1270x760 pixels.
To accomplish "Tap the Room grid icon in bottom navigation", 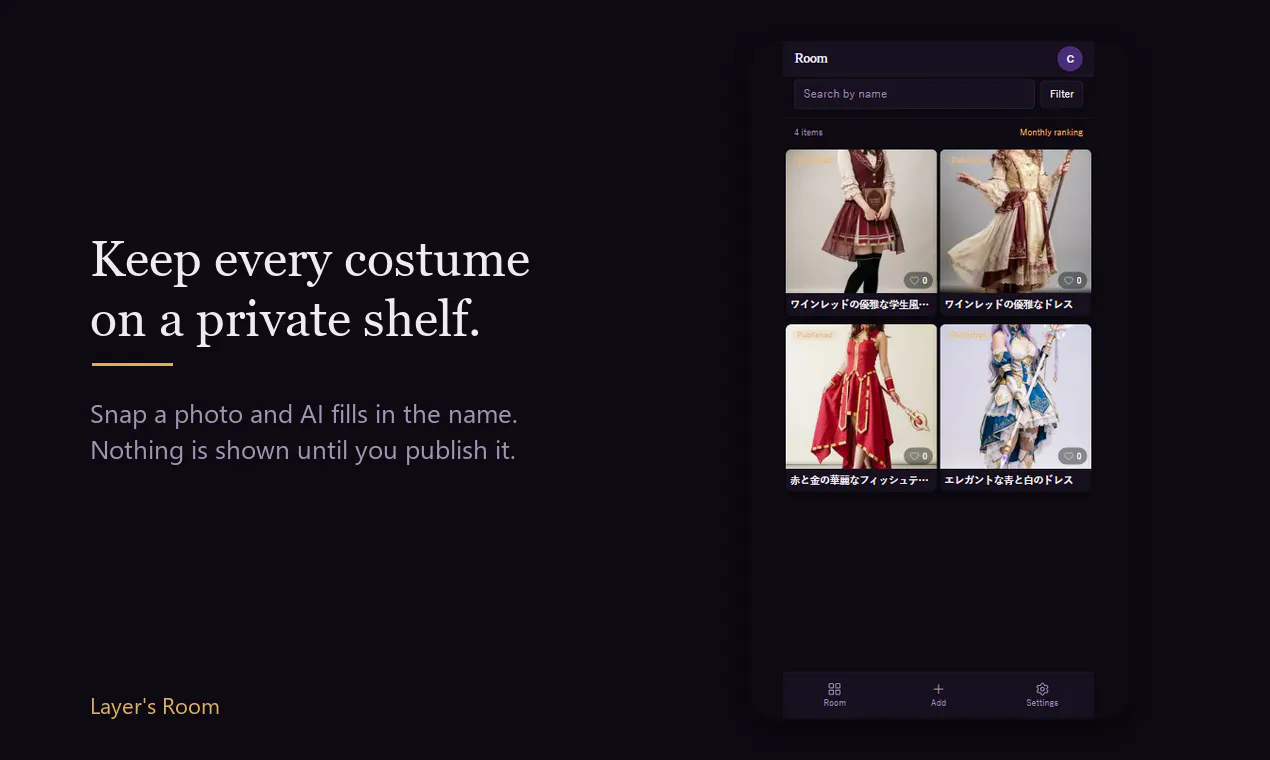I will [x=834, y=689].
